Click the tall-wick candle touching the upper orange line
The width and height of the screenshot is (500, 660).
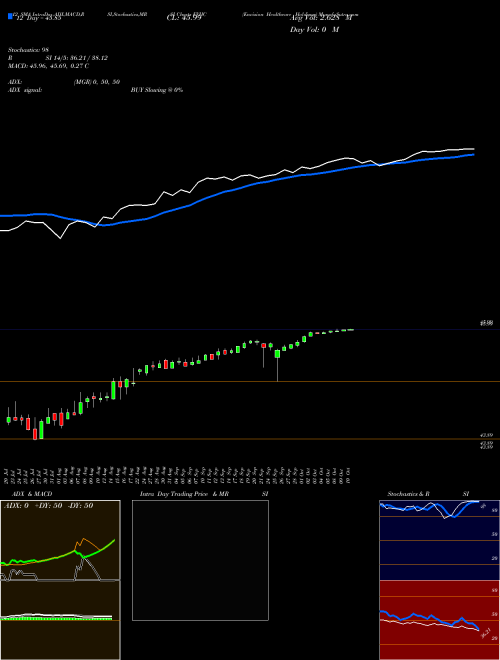pyautogui.click(x=277, y=363)
